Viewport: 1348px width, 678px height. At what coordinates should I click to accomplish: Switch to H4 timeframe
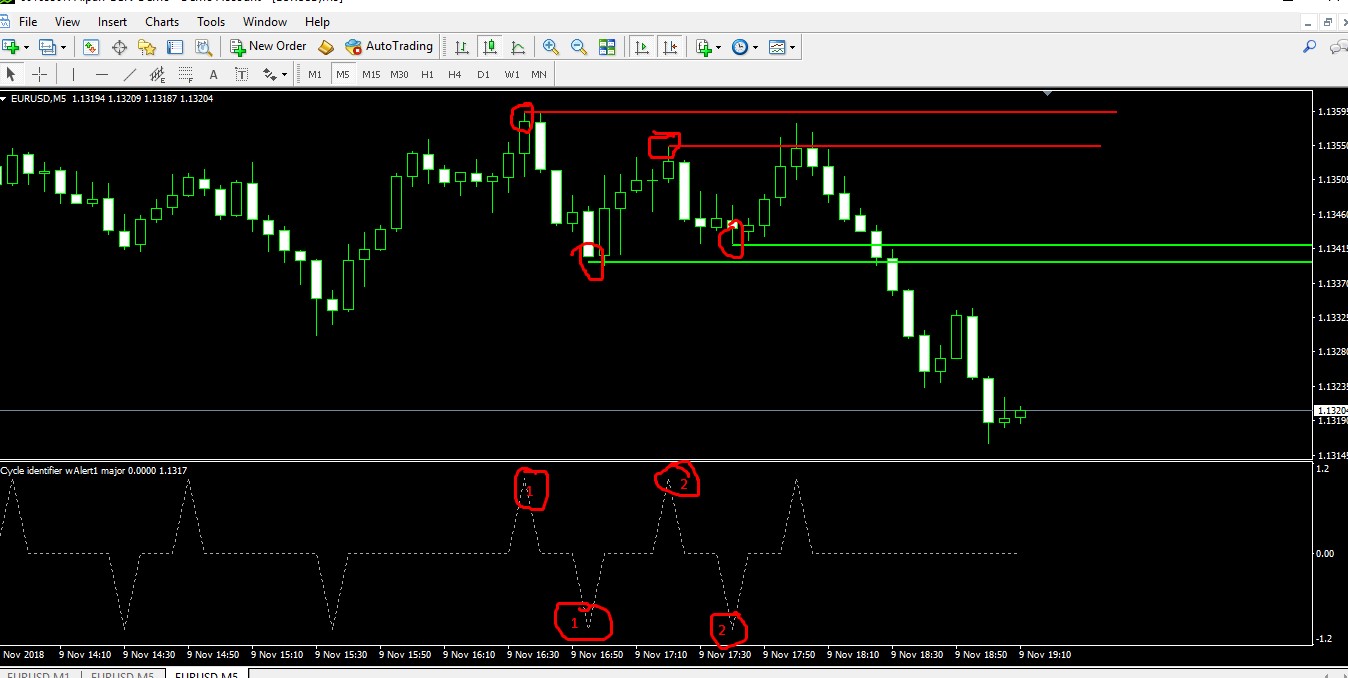tap(455, 74)
